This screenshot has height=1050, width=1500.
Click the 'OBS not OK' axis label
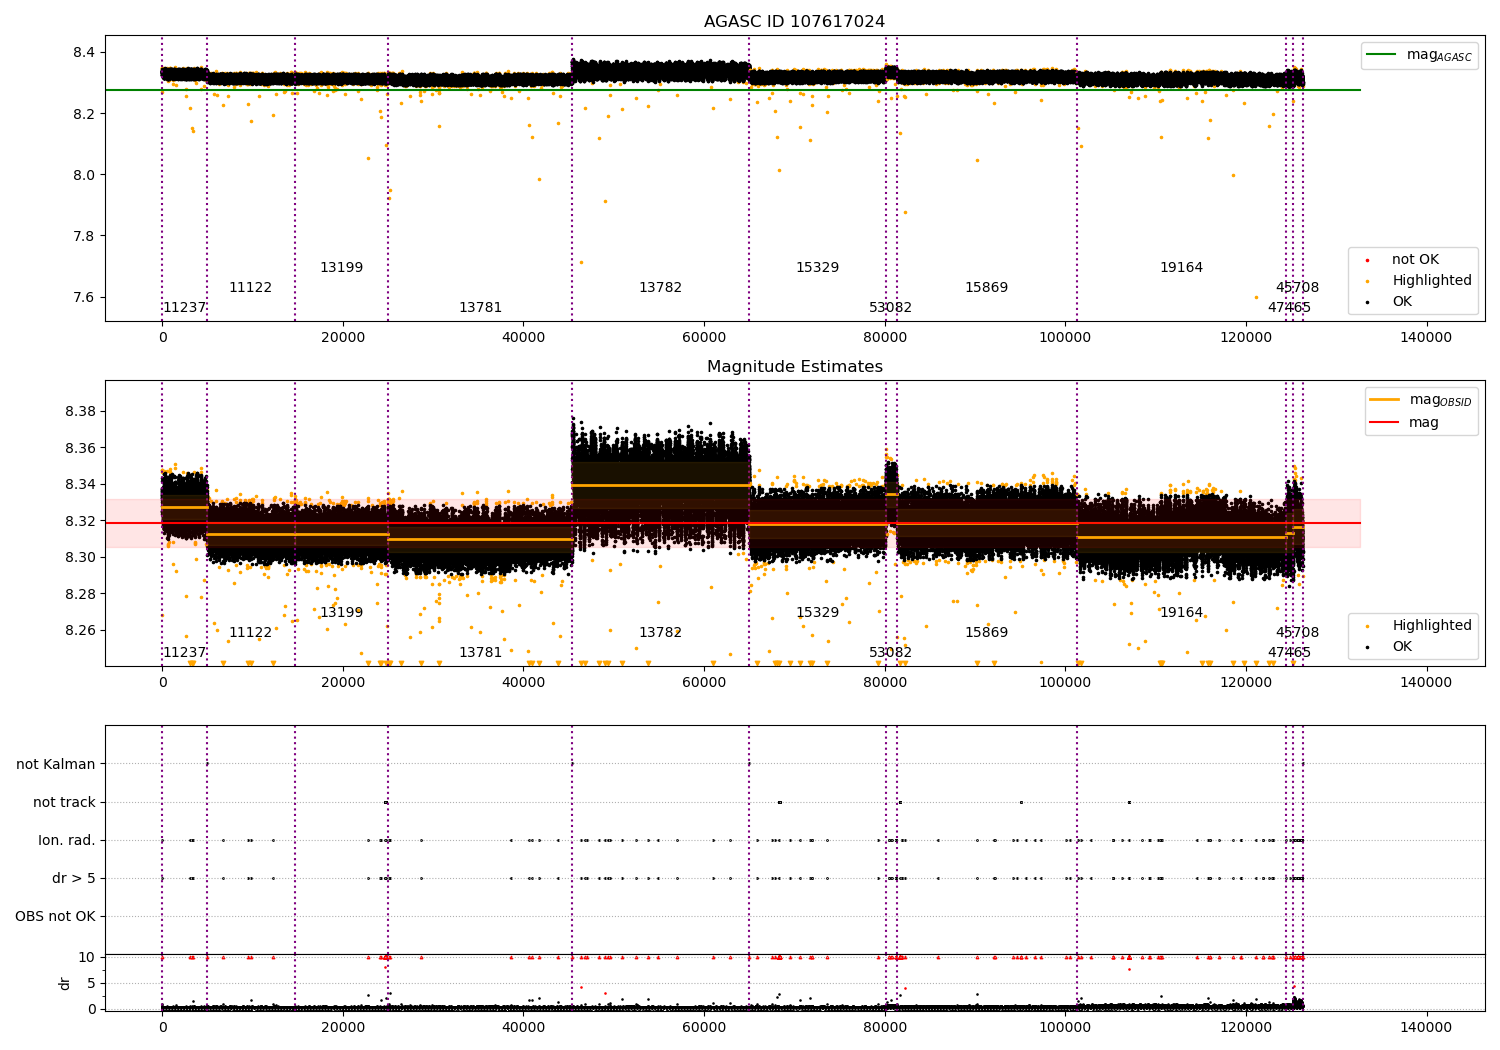(55, 916)
